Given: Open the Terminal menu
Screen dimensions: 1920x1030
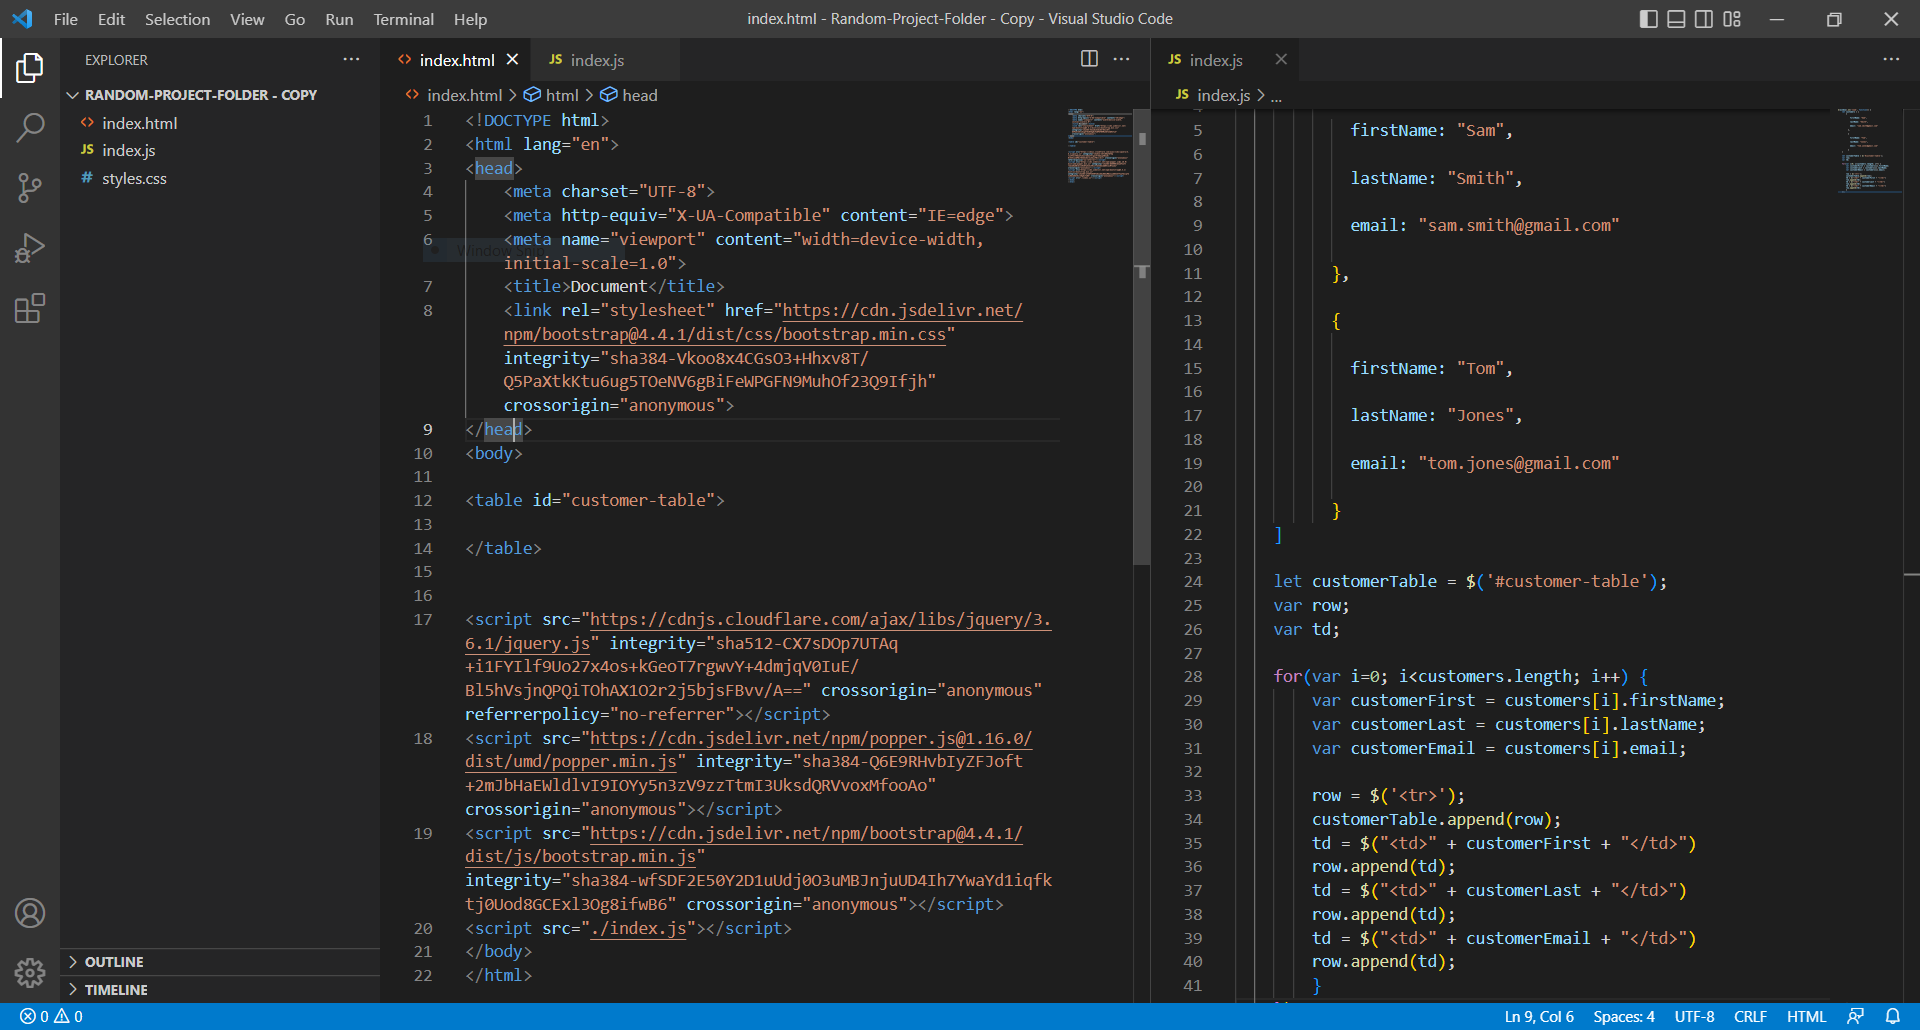Looking at the screenshot, I should [x=403, y=19].
